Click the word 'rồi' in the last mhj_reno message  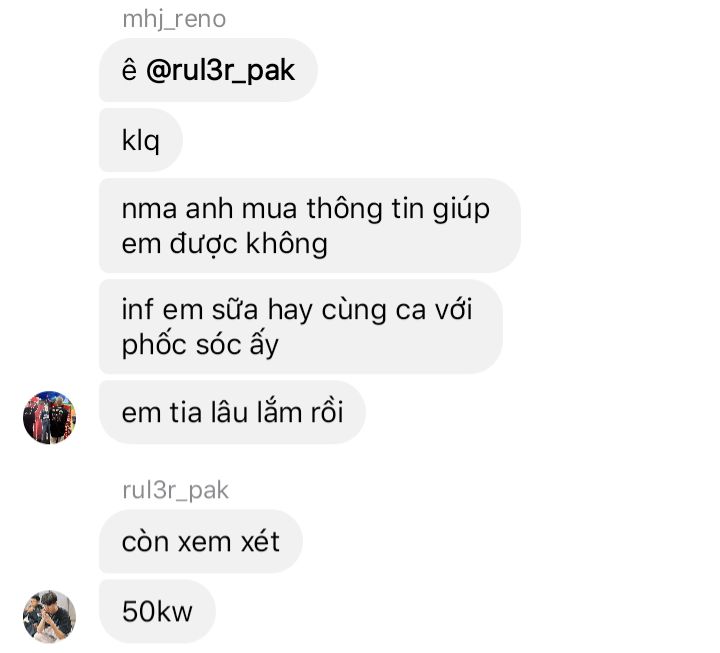[327, 412]
